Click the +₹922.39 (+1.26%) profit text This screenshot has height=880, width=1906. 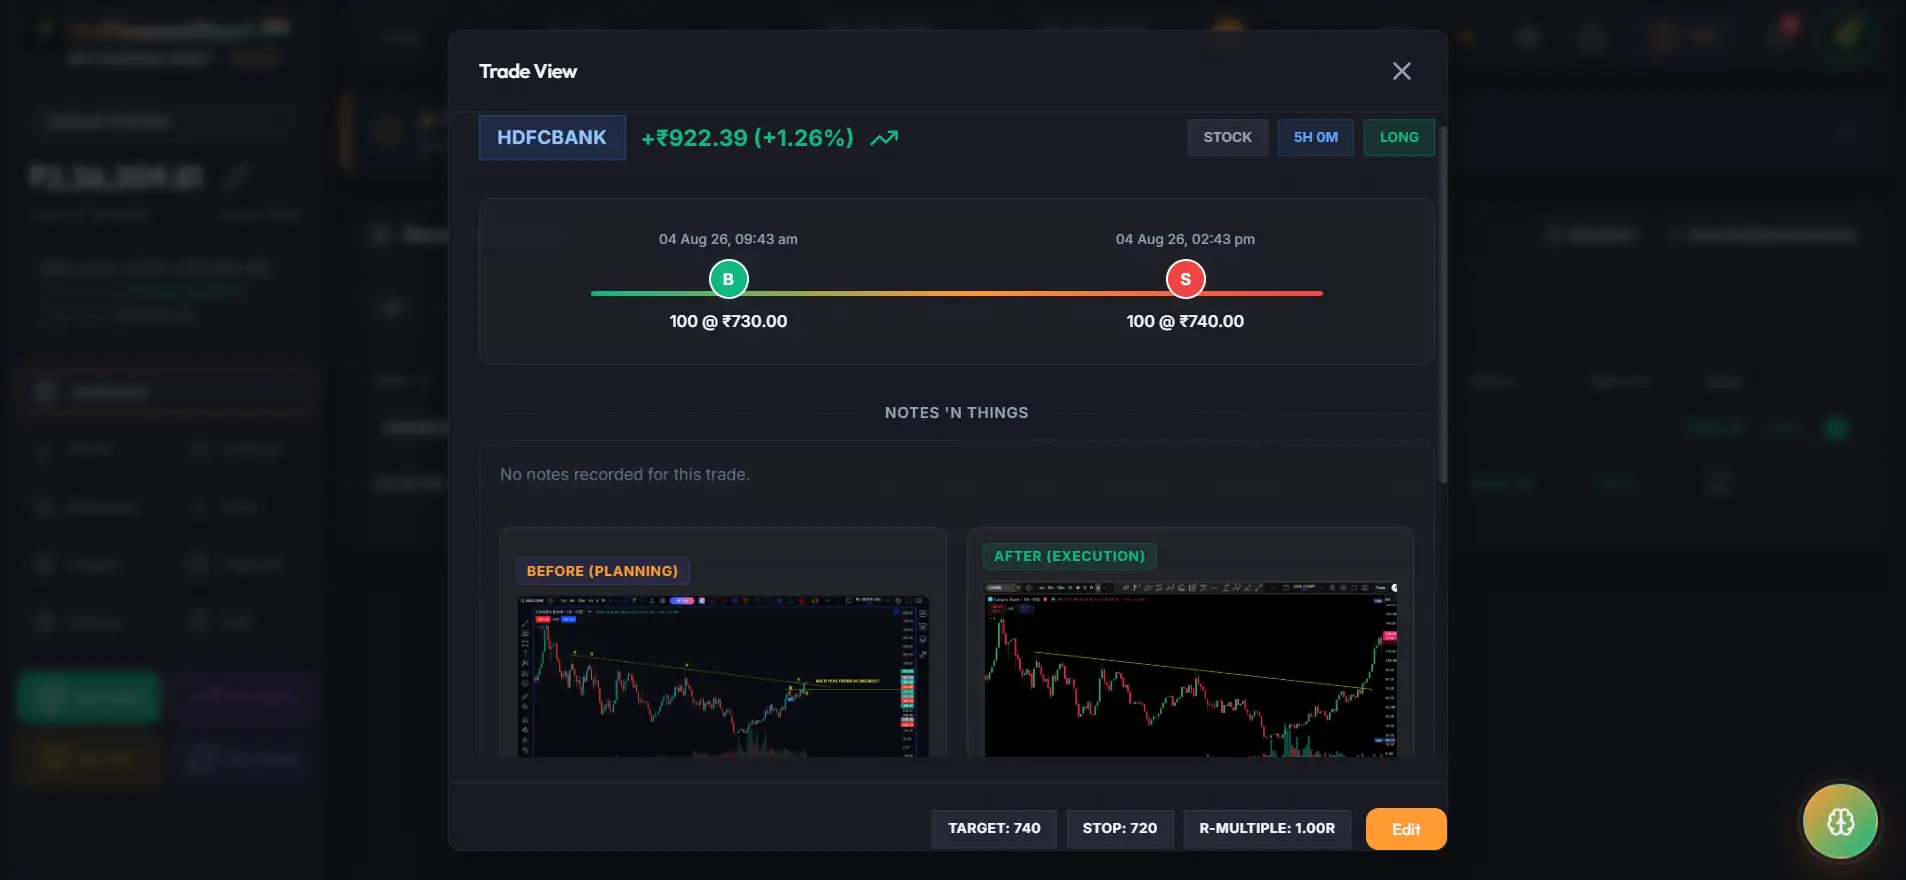tap(747, 138)
